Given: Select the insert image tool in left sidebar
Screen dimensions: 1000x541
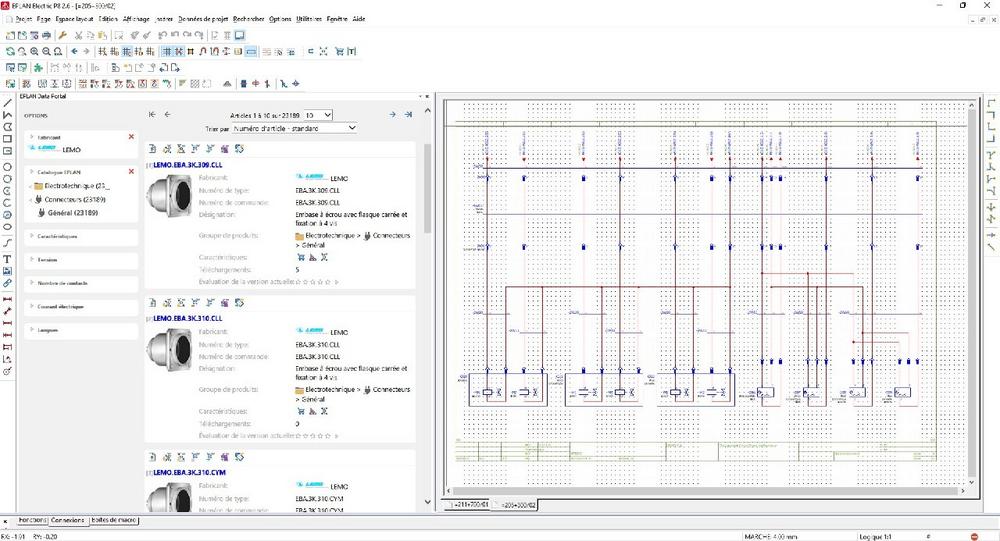Looking at the screenshot, I should click(x=7, y=271).
